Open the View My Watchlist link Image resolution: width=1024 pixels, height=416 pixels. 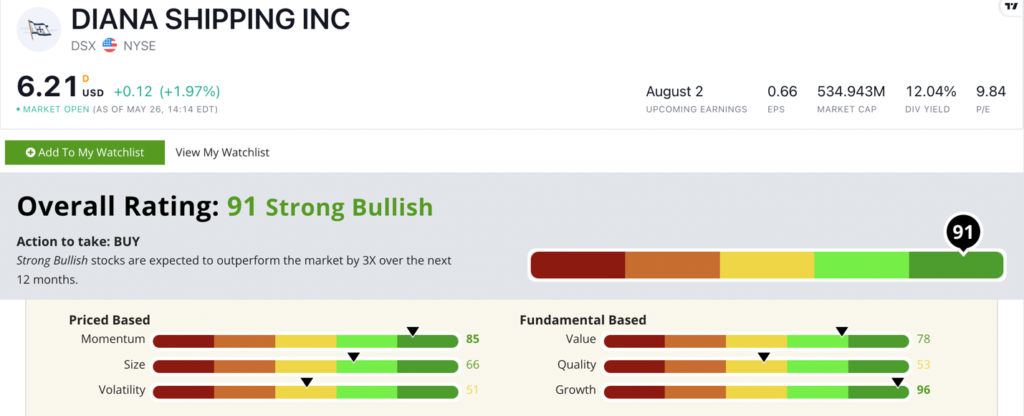coord(222,153)
